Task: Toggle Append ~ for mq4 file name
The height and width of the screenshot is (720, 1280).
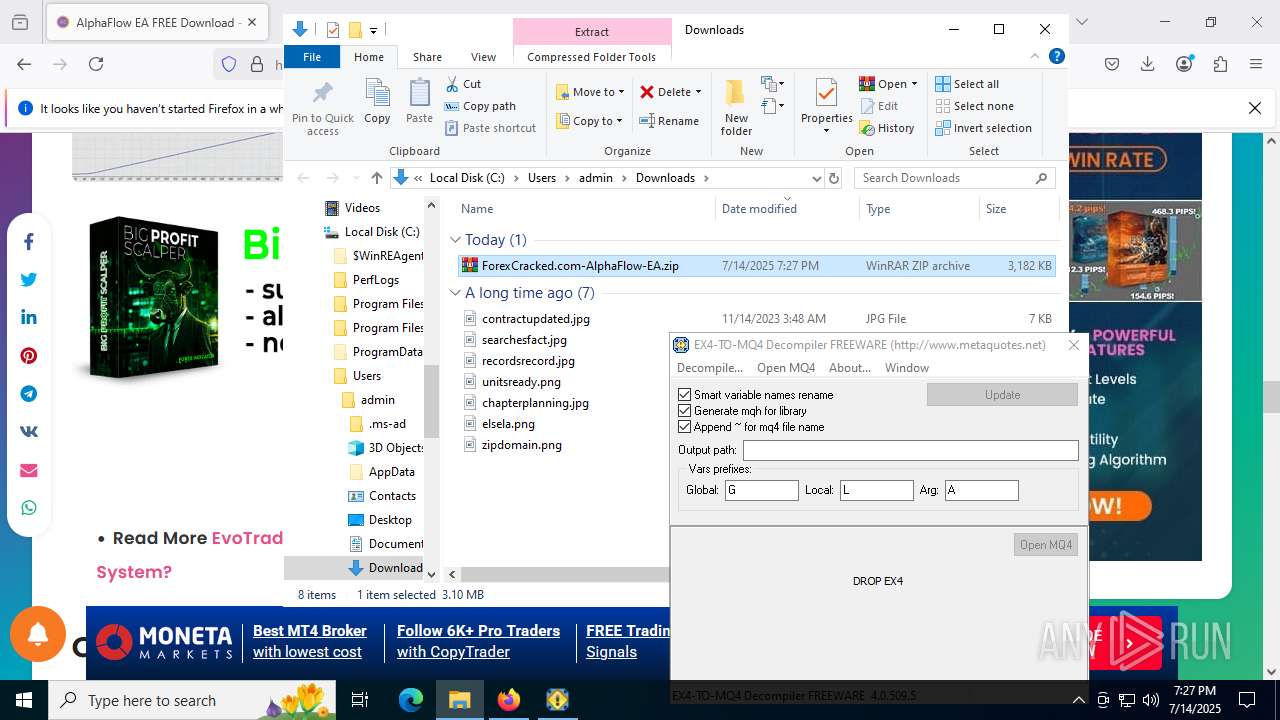Action: [684, 427]
